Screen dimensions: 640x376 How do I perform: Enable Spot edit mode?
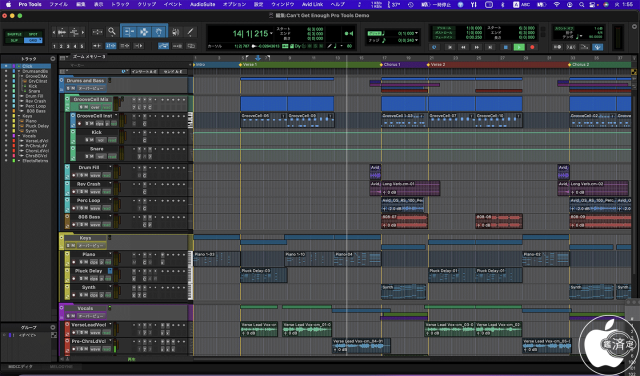pos(33,34)
